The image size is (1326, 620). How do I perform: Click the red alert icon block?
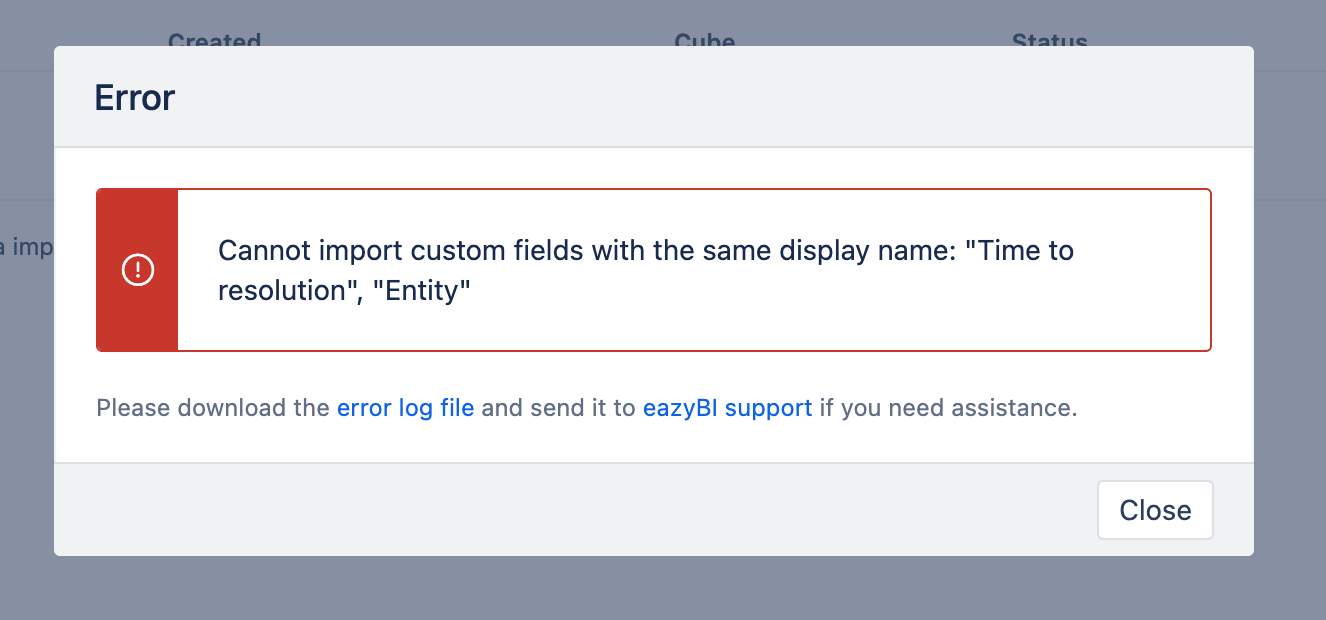(x=137, y=270)
